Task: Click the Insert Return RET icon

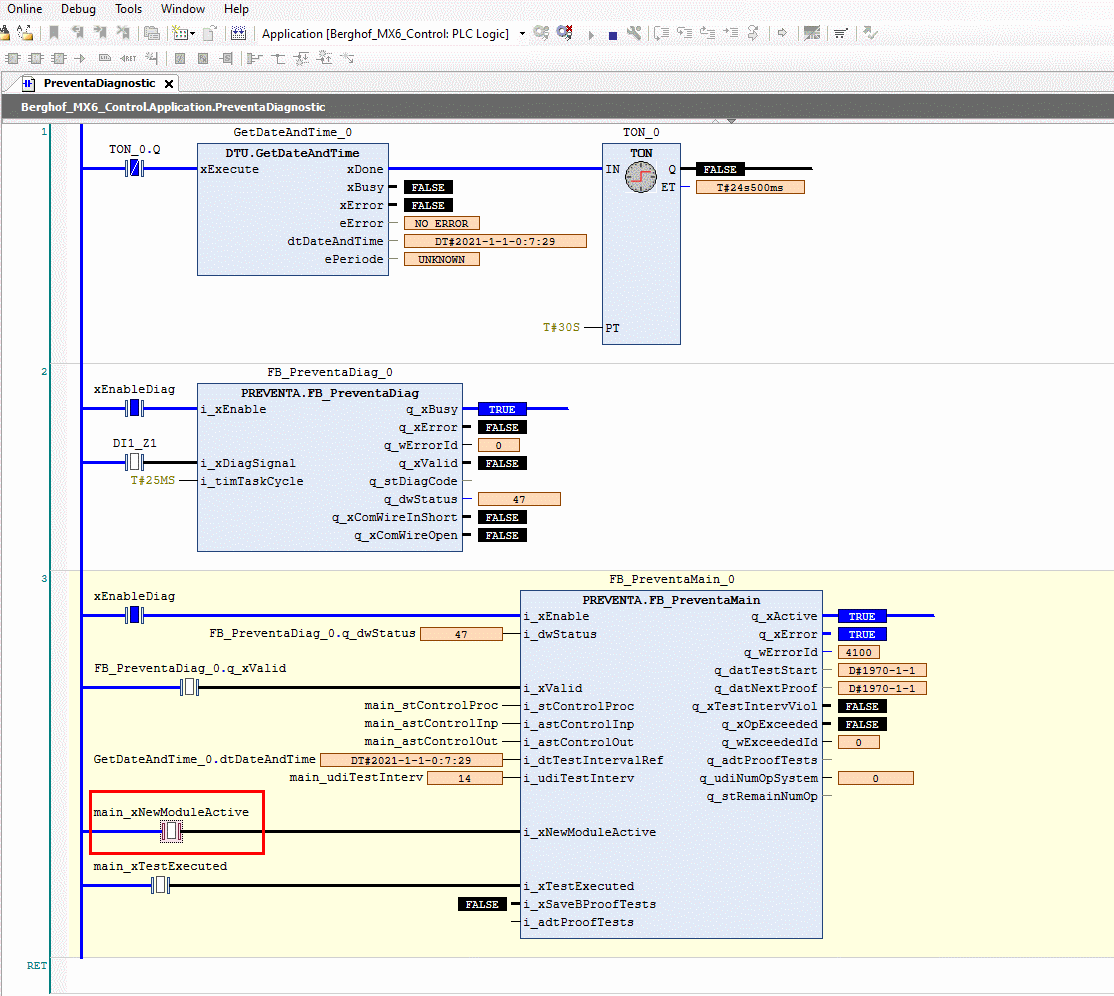Action: [128, 58]
